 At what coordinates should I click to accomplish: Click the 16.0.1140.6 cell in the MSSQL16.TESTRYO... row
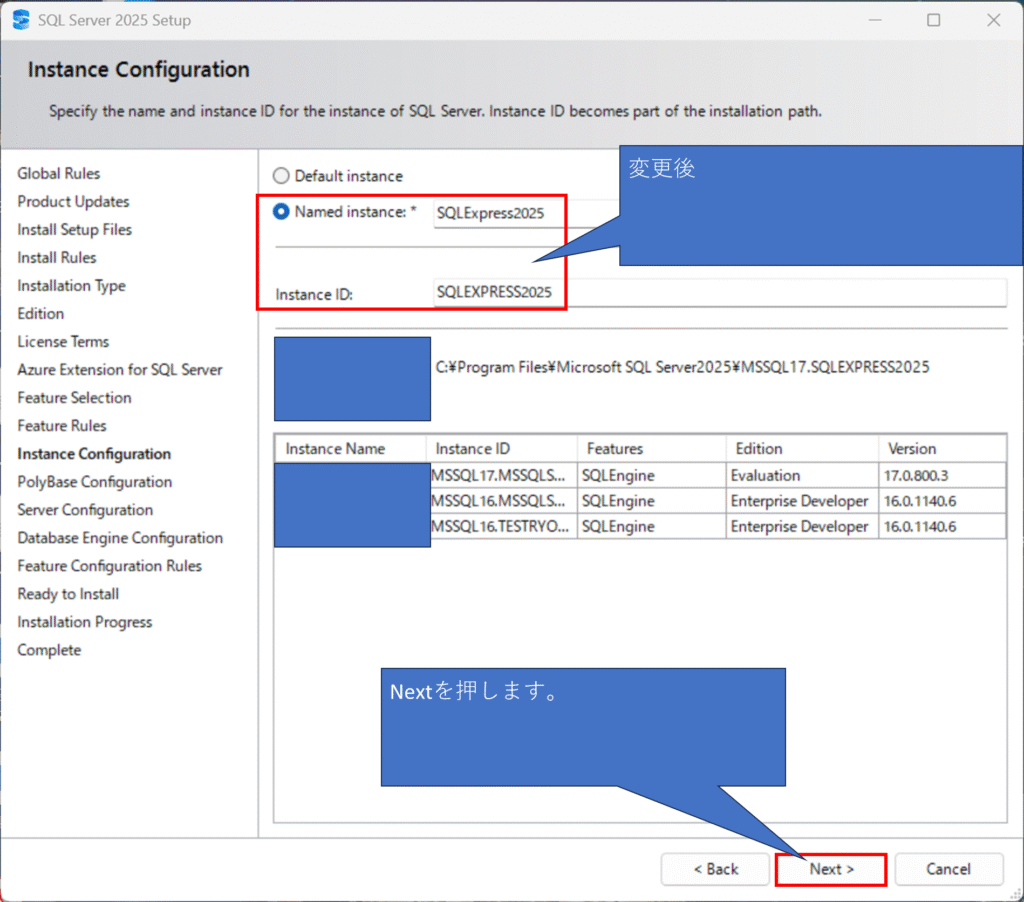[942, 526]
